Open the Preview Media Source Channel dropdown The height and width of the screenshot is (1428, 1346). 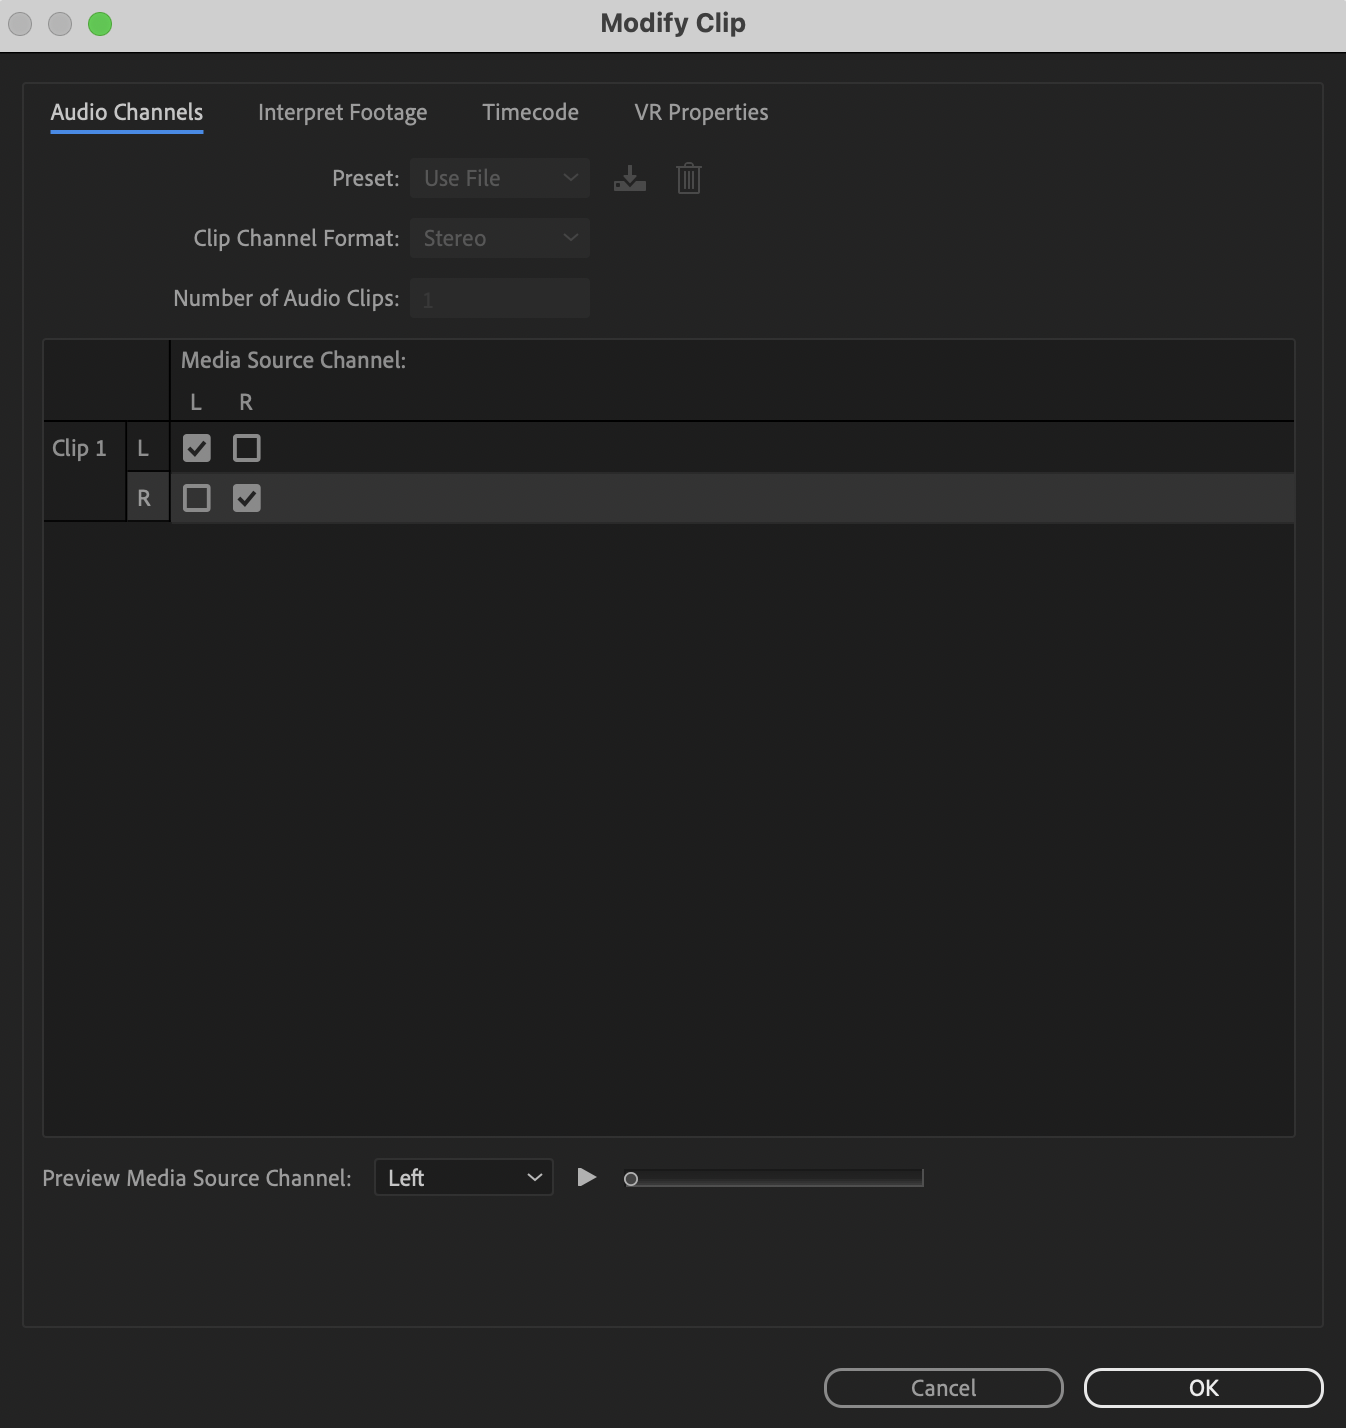click(462, 1178)
